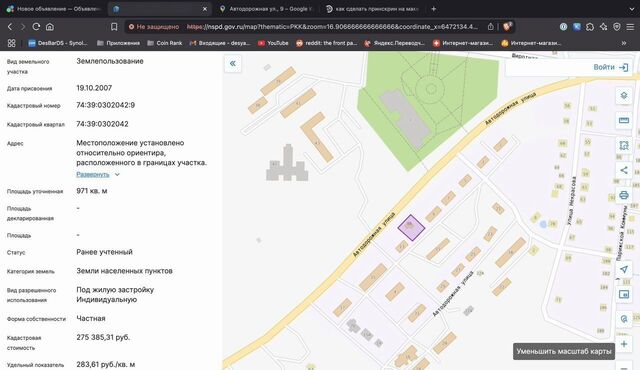The height and width of the screenshot is (370, 640).
Task: Share the current map view
Action: [x=624, y=170]
